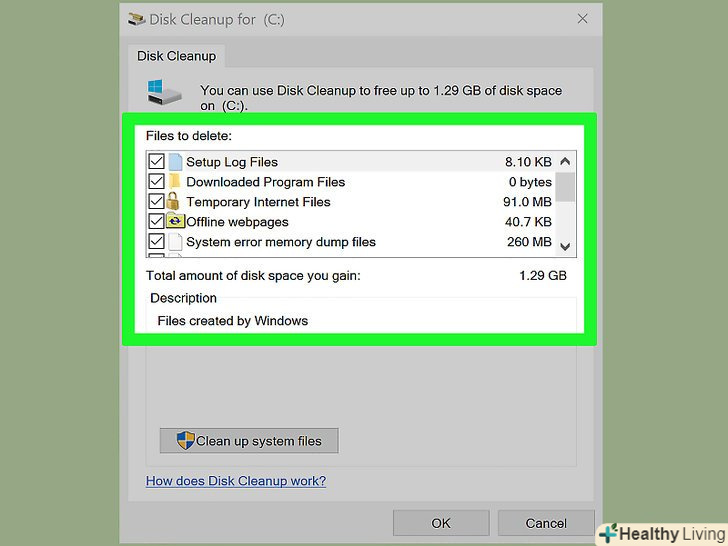728x546 pixels.
Task: Select the Setup Log Files row label
Action: click(x=232, y=162)
